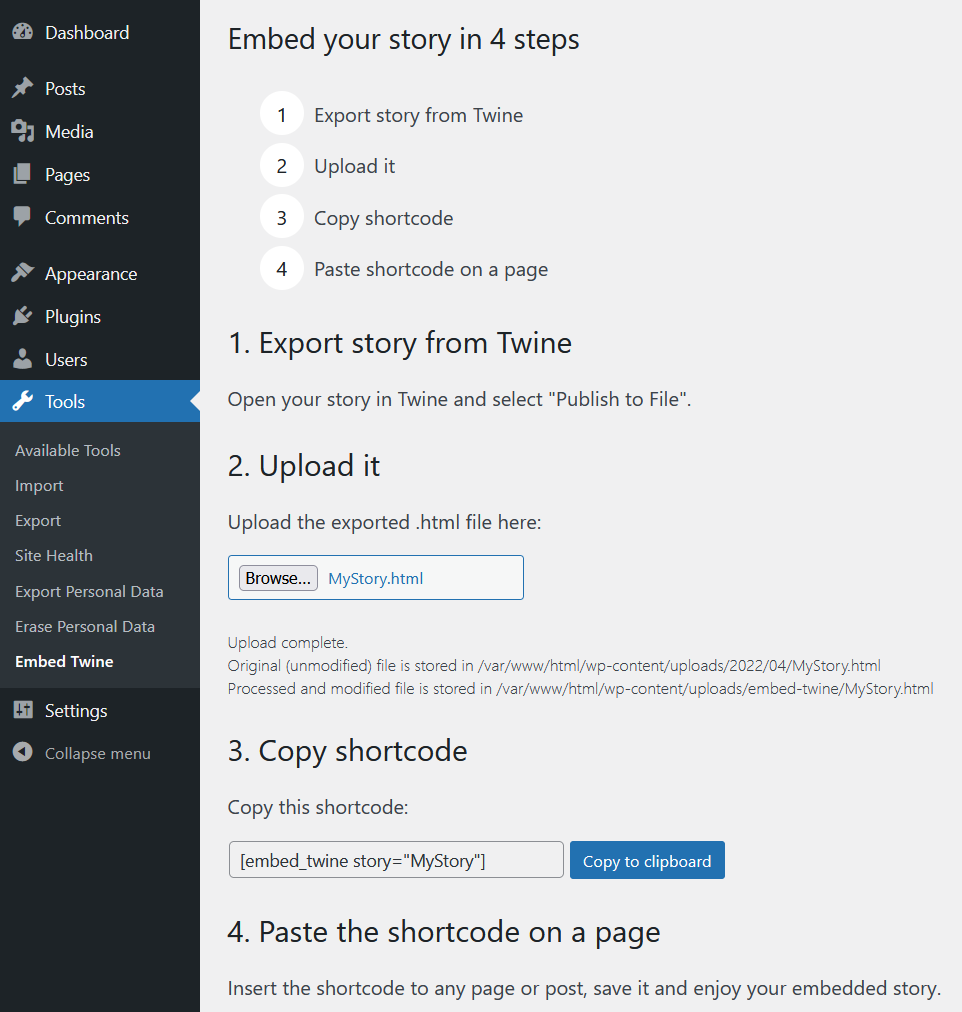
Task: Click the Appearance paintbrush icon
Action: 23,274
